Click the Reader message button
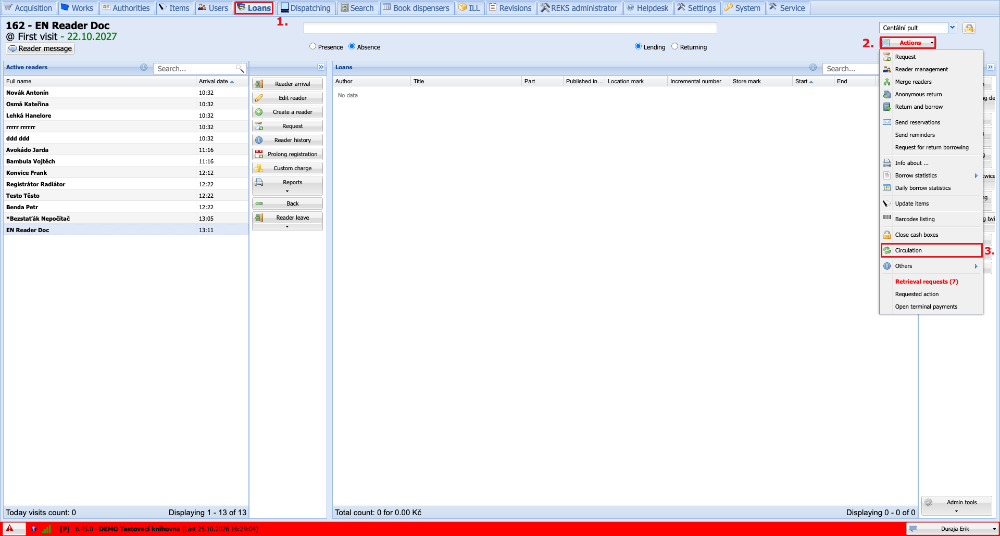The width and height of the screenshot is (1000, 536). [x=41, y=48]
